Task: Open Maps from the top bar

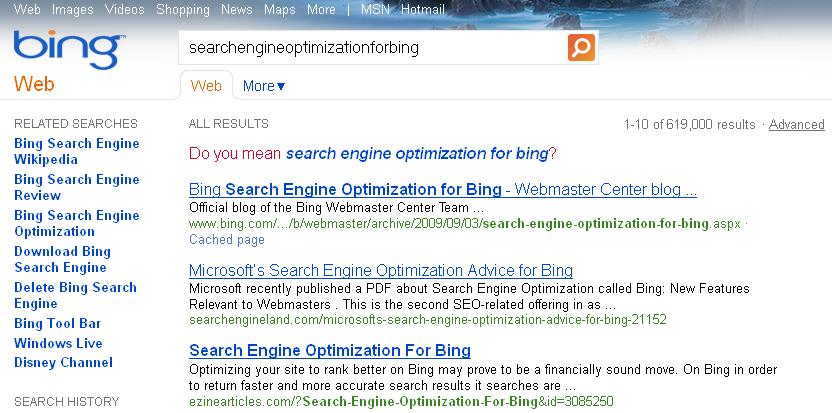Action: [x=280, y=10]
